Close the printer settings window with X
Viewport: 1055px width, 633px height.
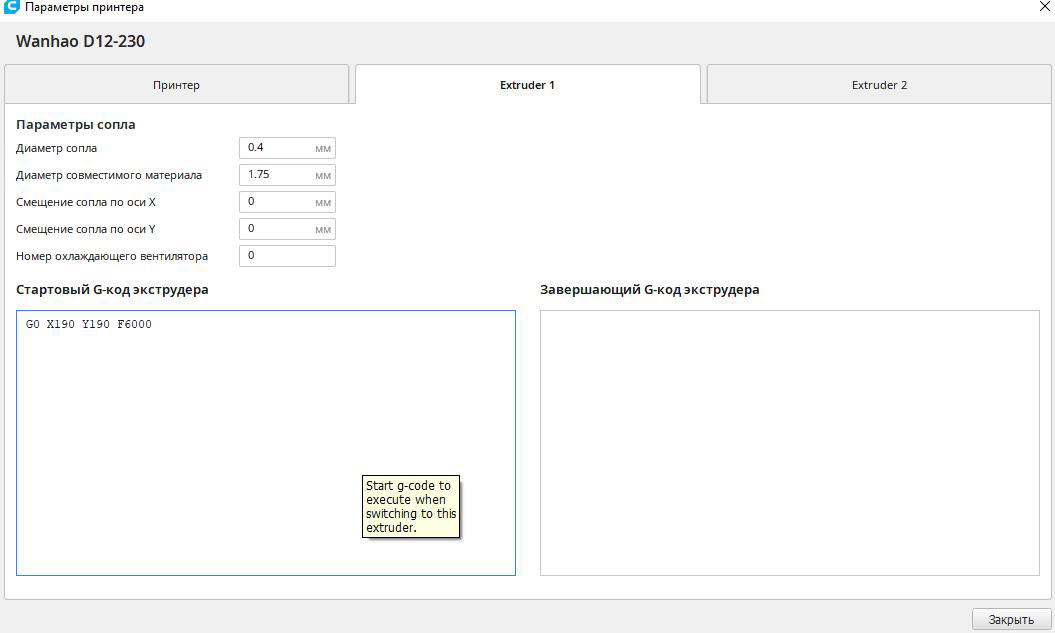click(x=1045, y=6)
